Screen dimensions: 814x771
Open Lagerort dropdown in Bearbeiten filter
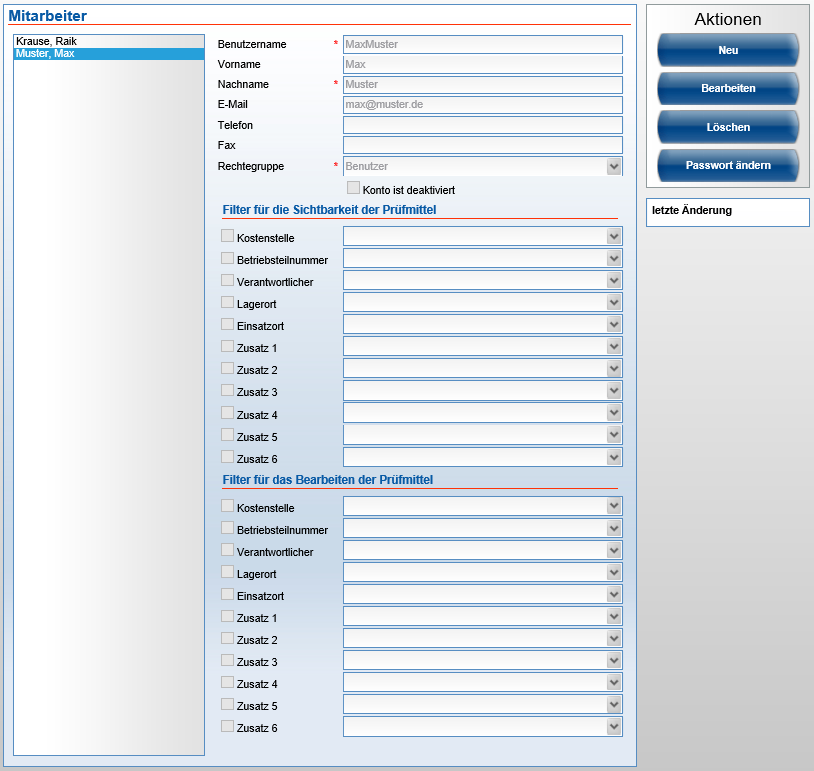pos(483,572)
